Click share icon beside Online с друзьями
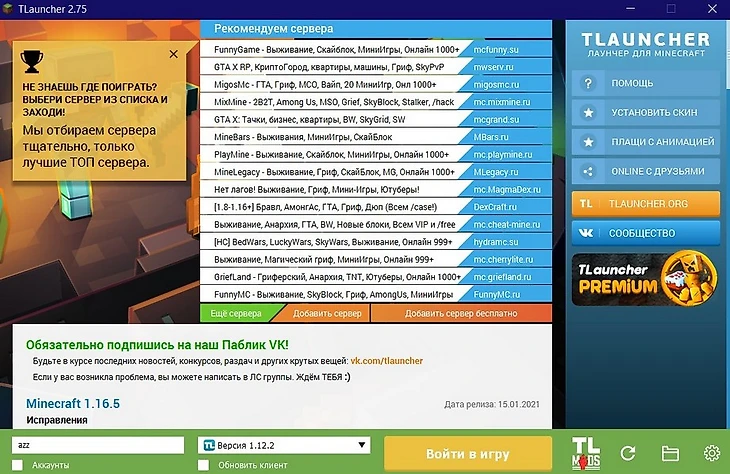The width and height of the screenshot is (730, 474). tap(588, 171)
